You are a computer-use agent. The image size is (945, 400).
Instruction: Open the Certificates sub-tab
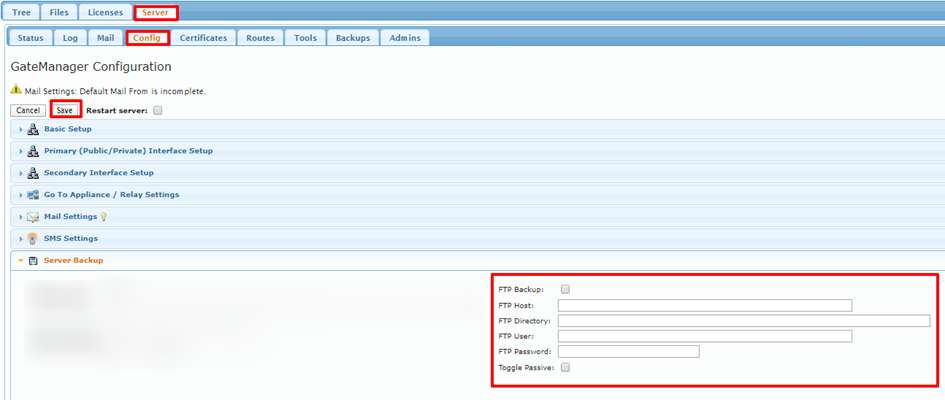(x=203, y=37)
